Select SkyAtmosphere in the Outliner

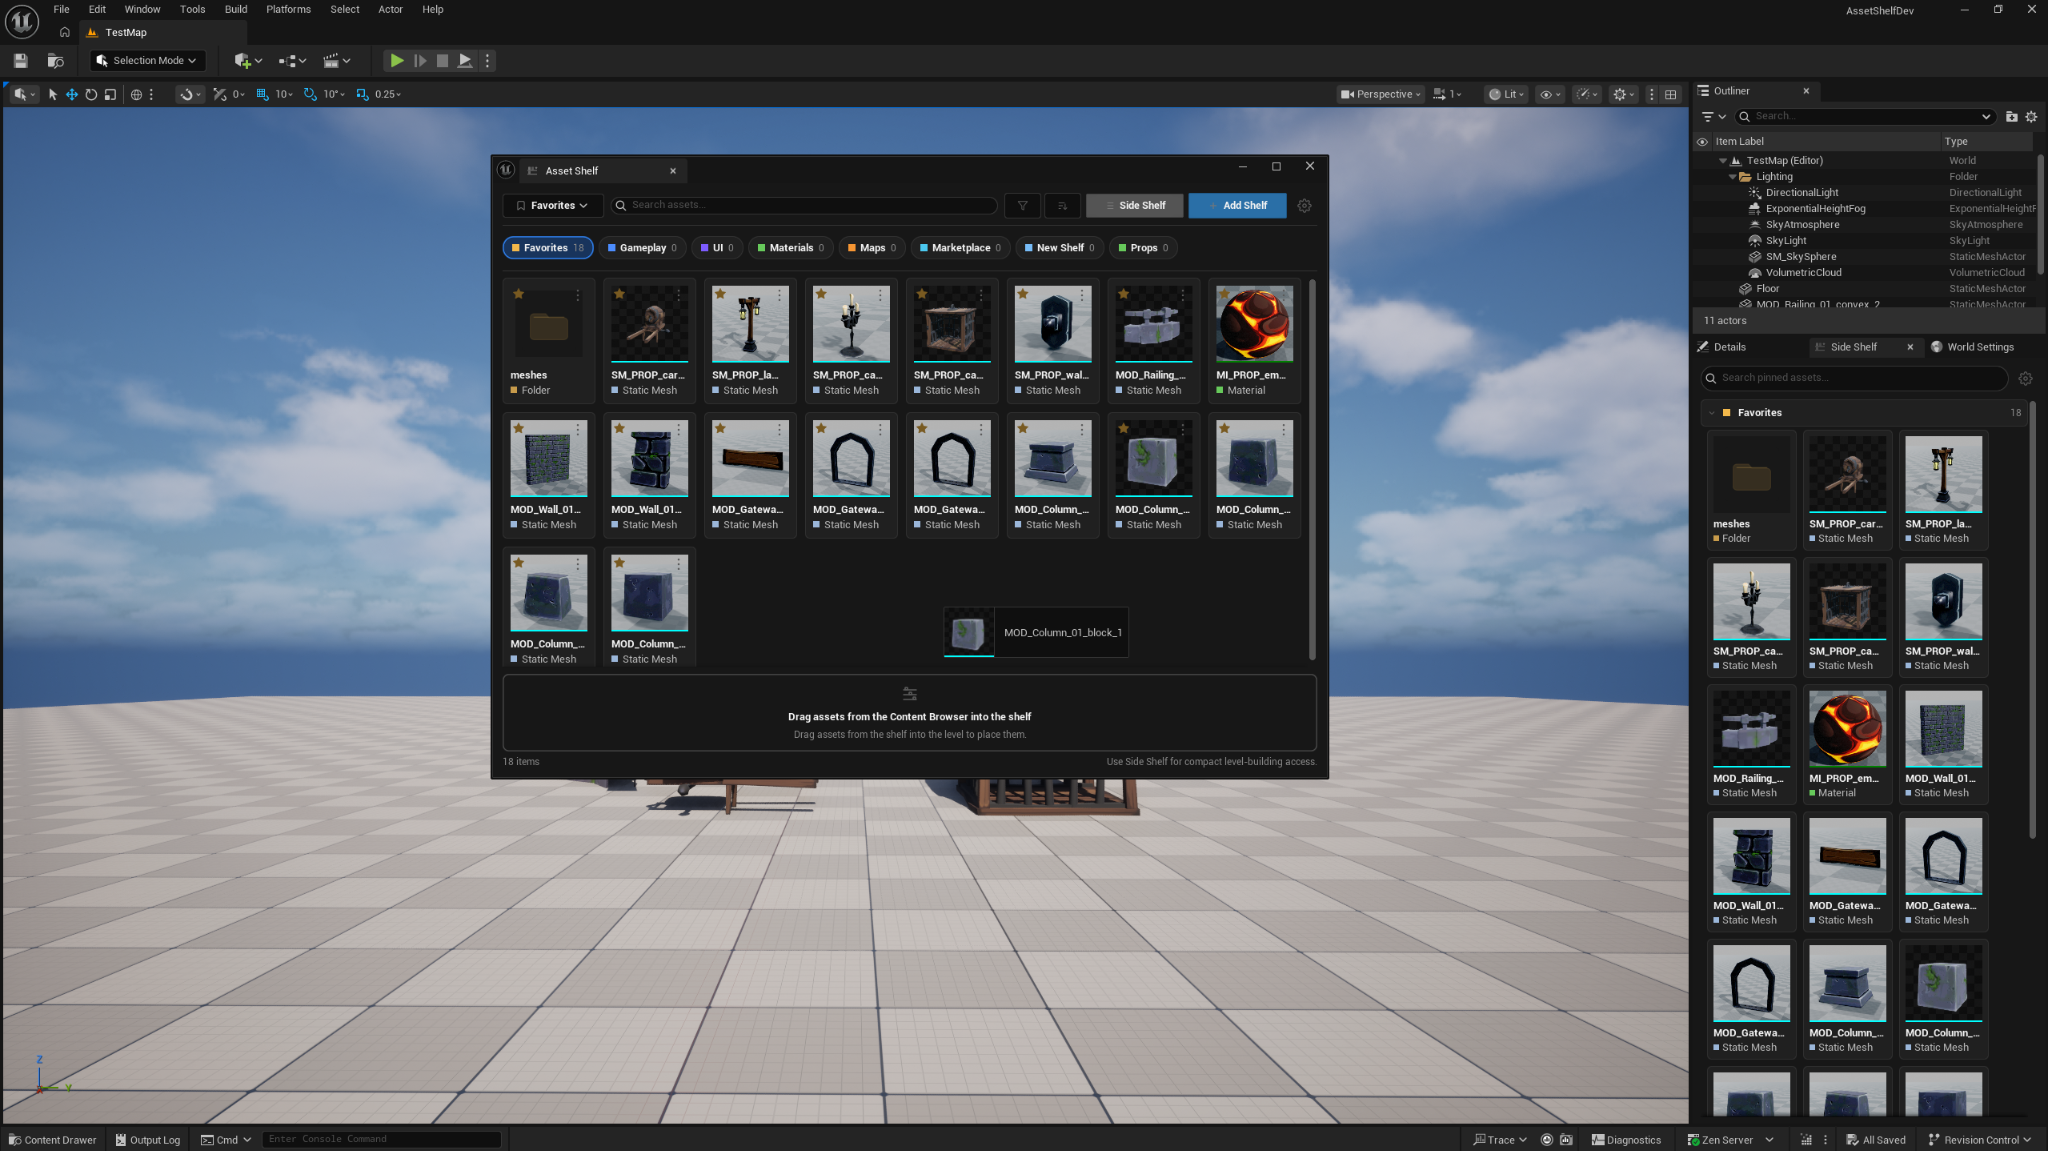point(1802,225)
